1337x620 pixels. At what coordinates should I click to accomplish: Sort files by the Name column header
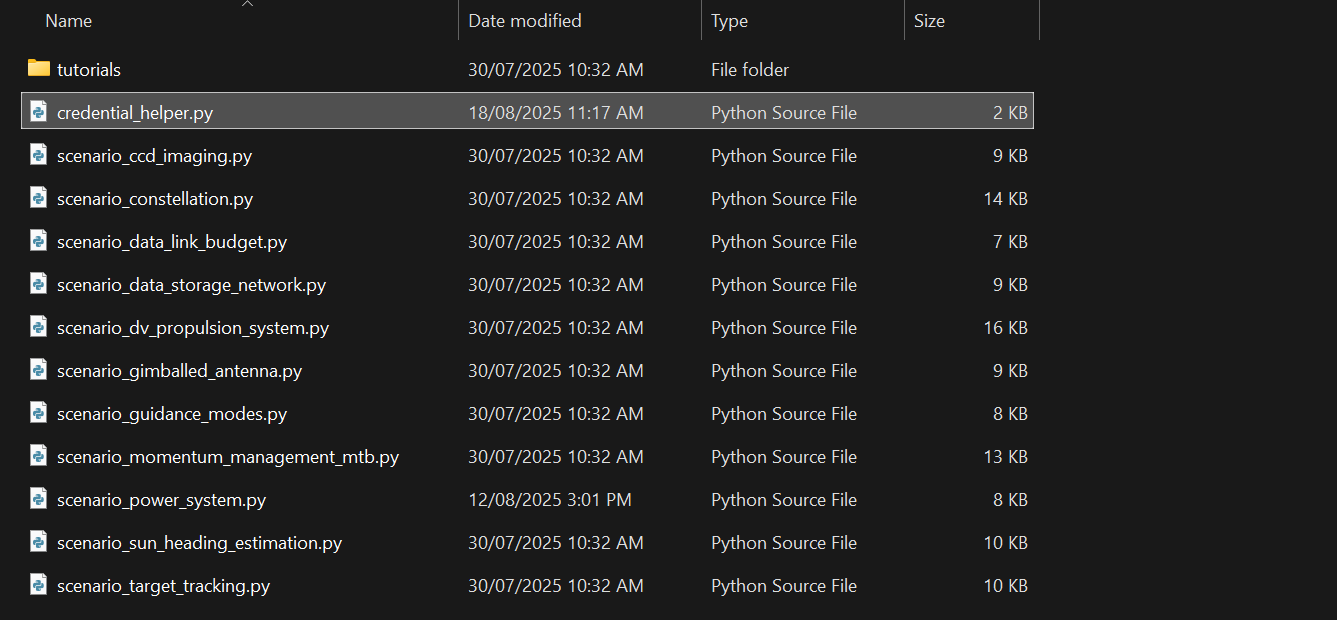(69, 21)
